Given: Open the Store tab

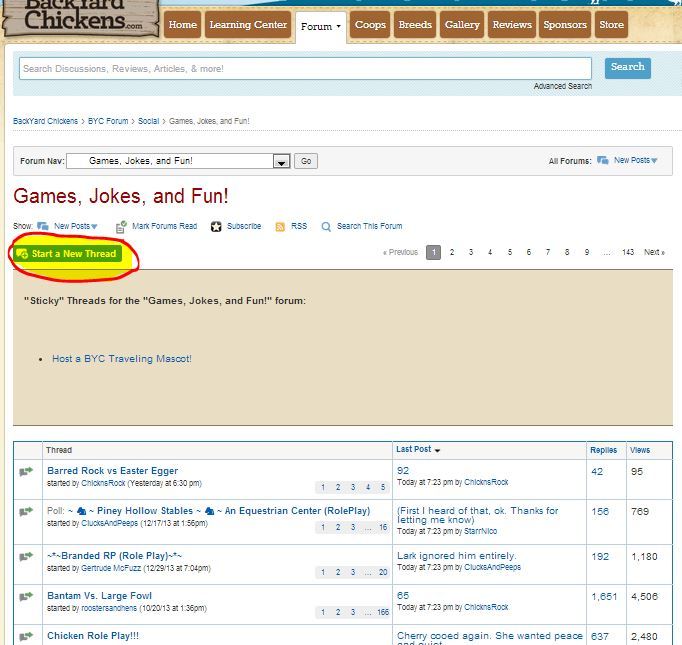Looking at the screenshot, I should 612,25.
